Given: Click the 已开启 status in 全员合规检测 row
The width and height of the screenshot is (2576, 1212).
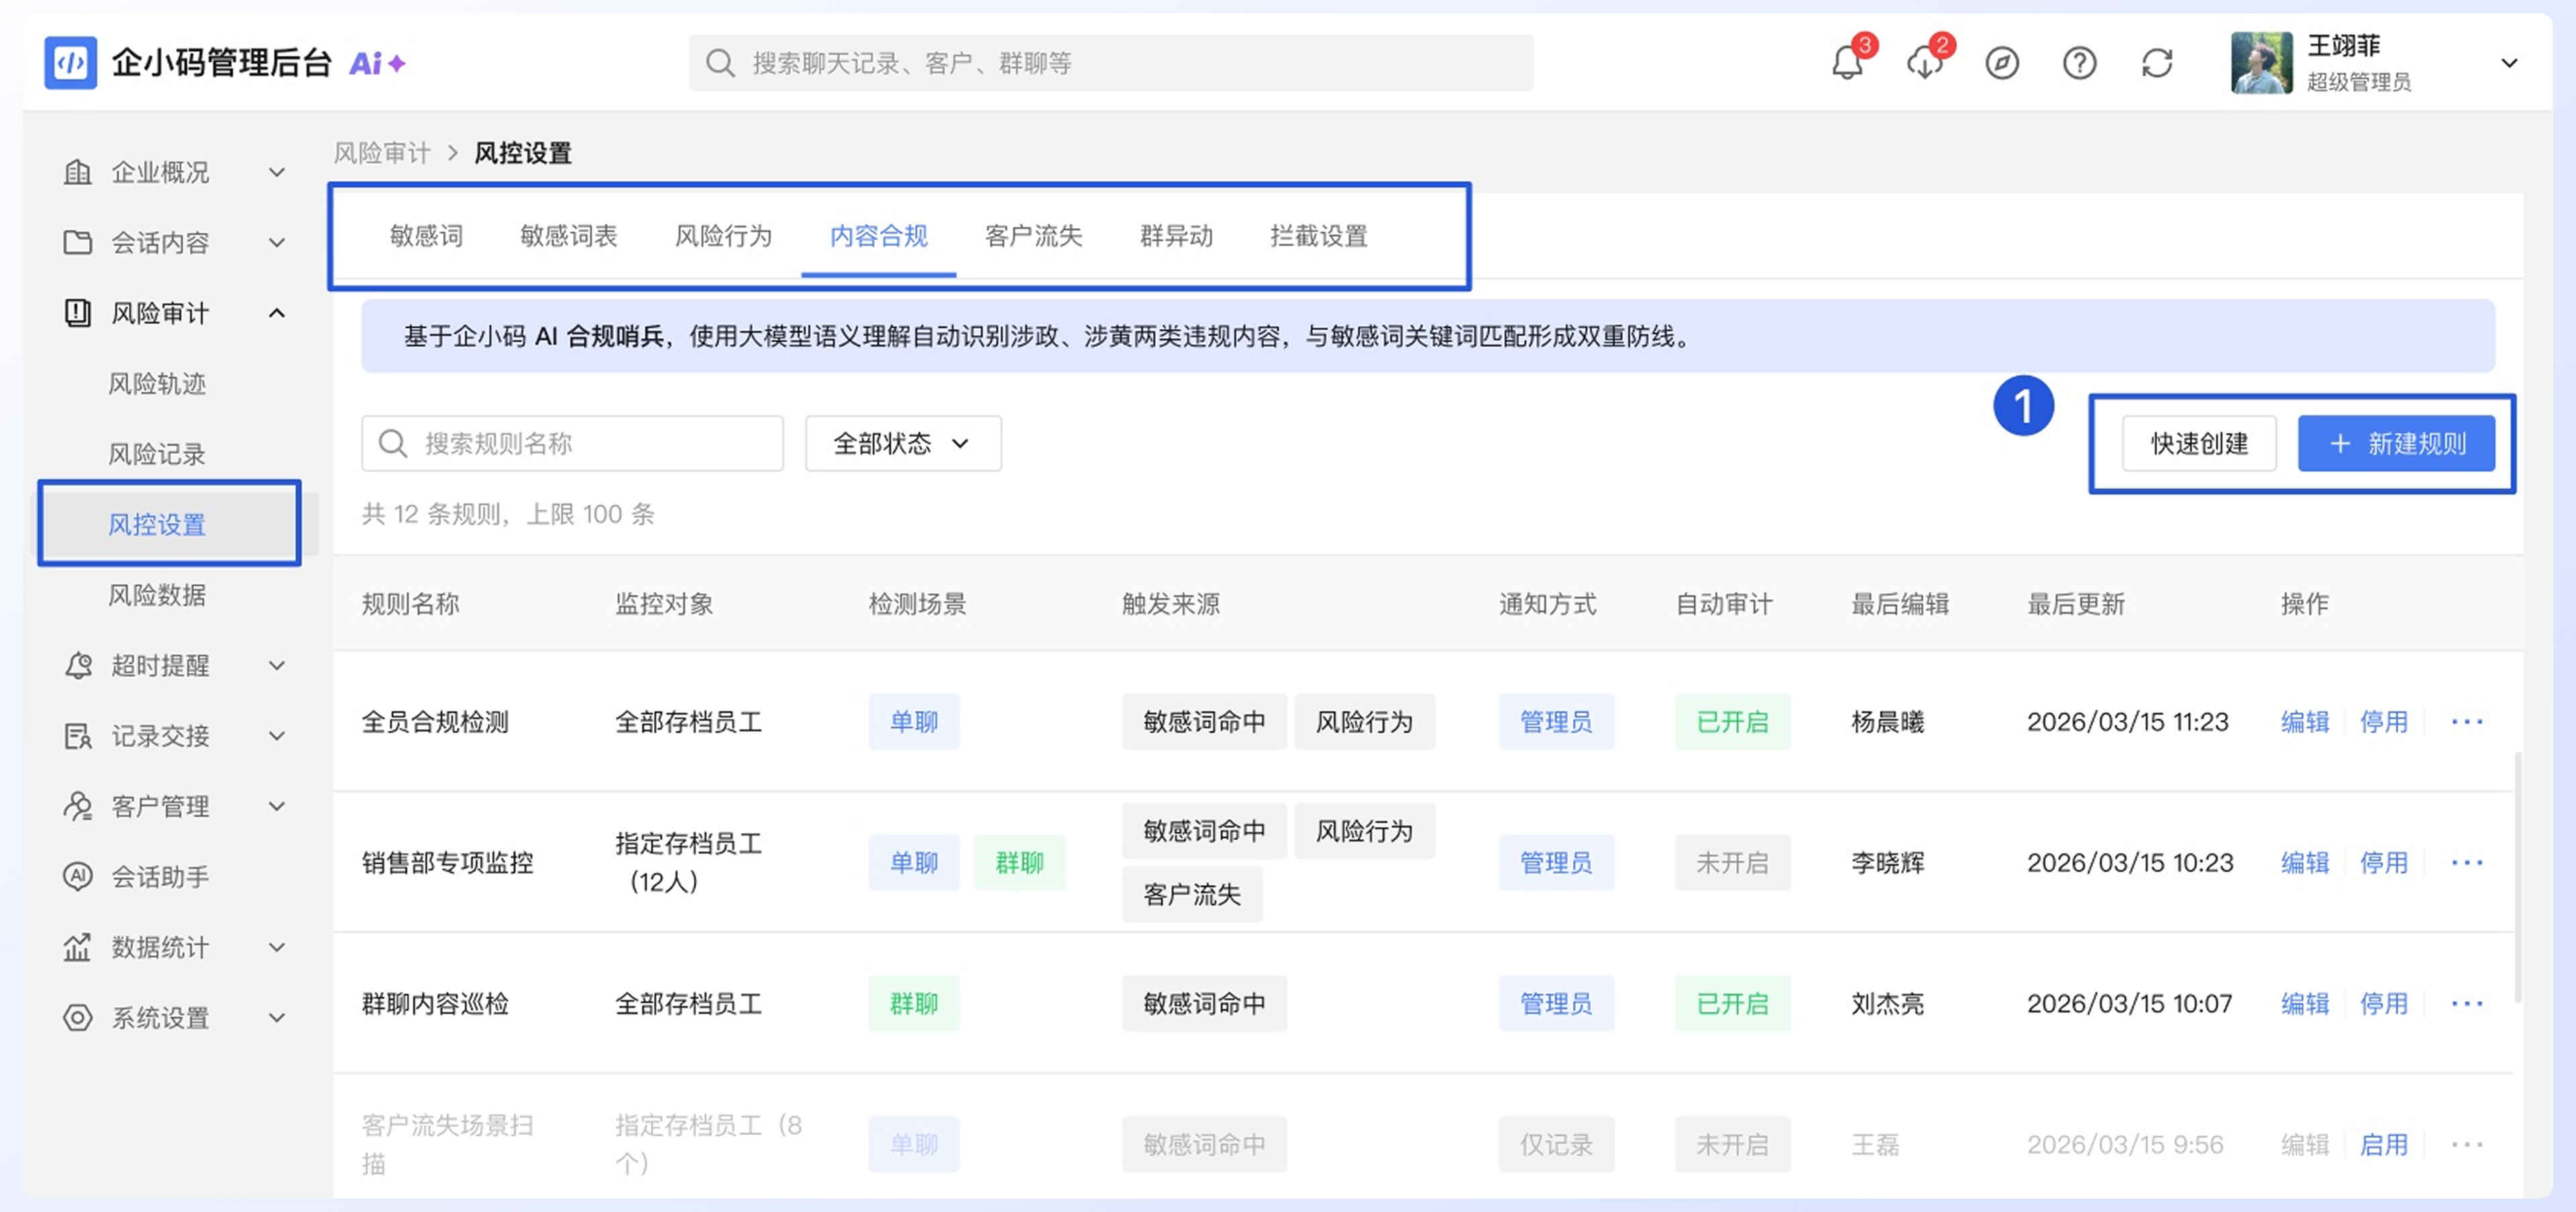Looking at the screenshot, I should coord(1732,722).
